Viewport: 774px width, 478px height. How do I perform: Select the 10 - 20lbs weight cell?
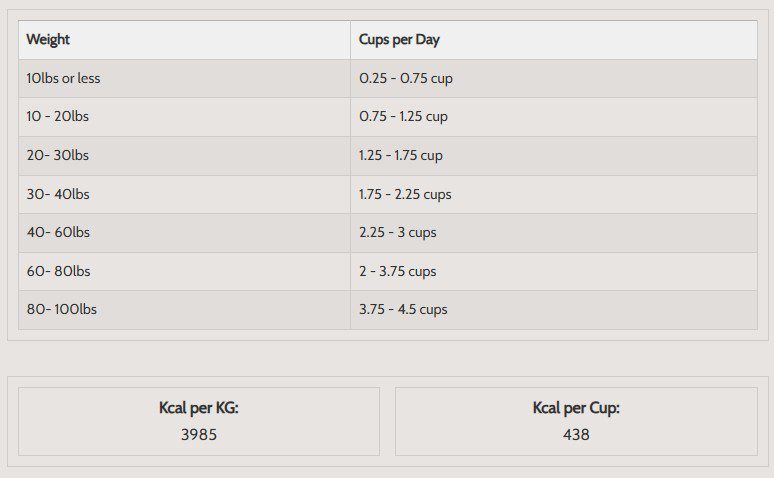click(58, 116)
